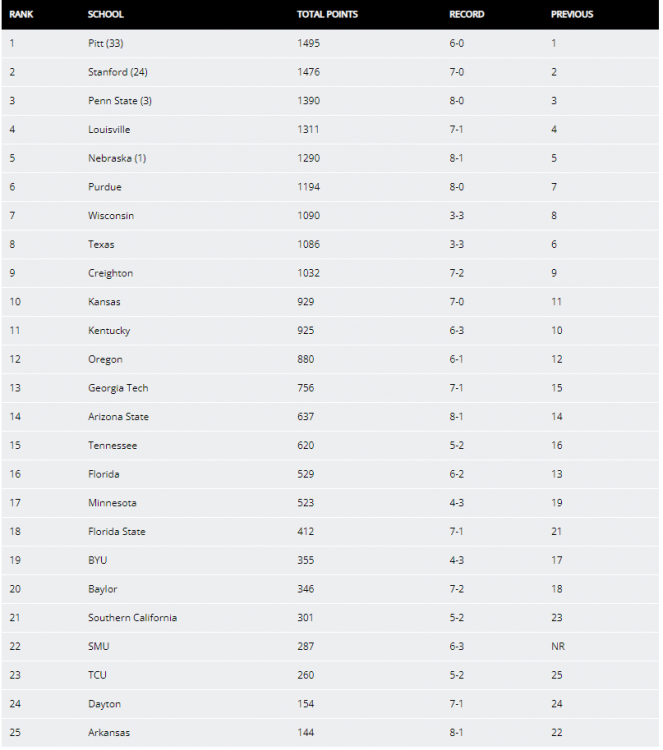This screenshot has height=750, width=663.
Task: Click the Wisconsin school name
Action: point(111,216)
